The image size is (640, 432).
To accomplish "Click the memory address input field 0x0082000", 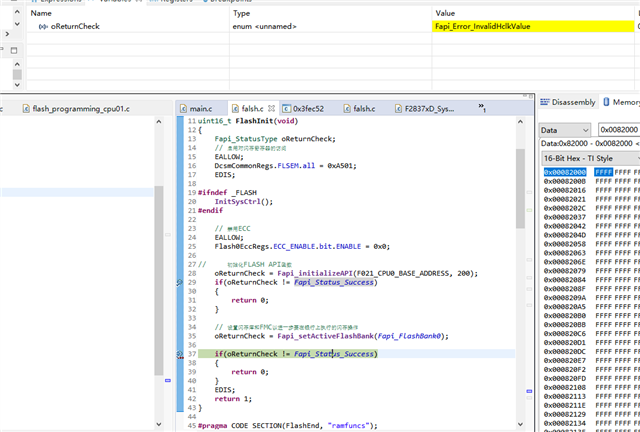I will (x=620, y=130).
